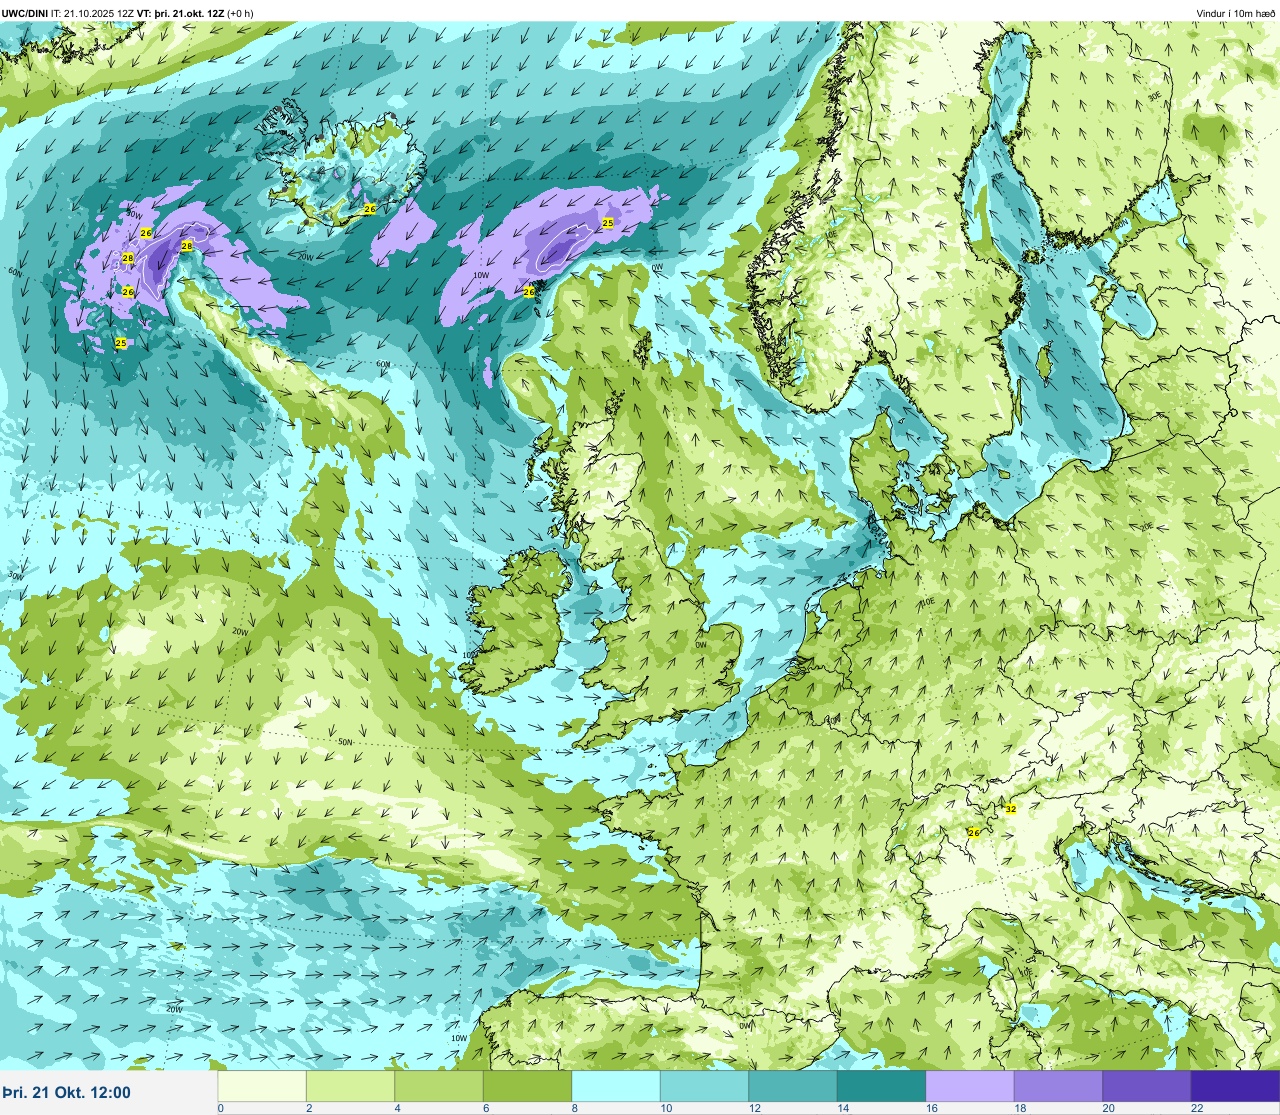Click the '(+0 h)' forecast offset text
This screenshot has width=1280, height=1115.
(x=240, y=13)
